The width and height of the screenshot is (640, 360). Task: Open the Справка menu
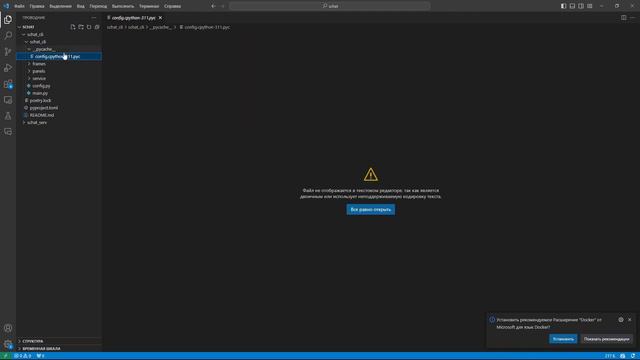(x=172, y=6)
